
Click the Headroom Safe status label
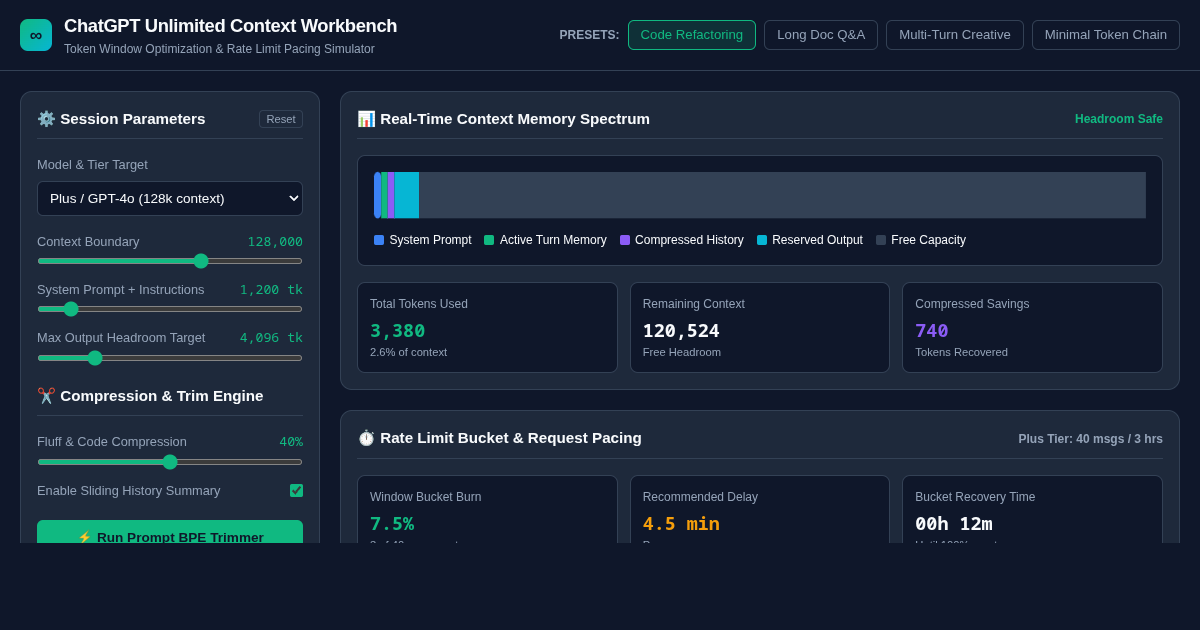1119,119
